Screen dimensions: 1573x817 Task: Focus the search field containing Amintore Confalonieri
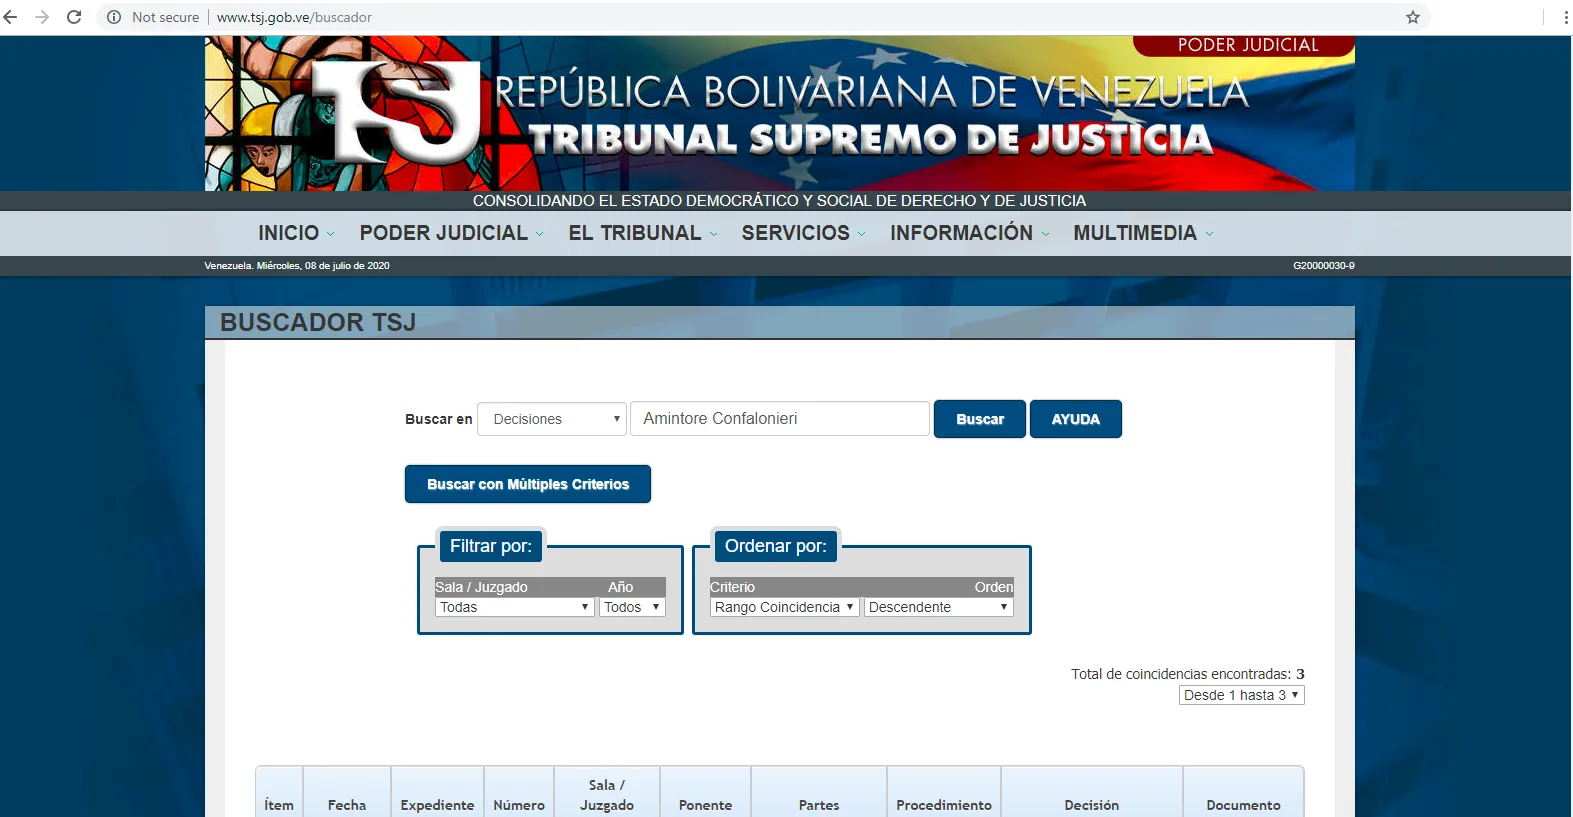[780, 419]
